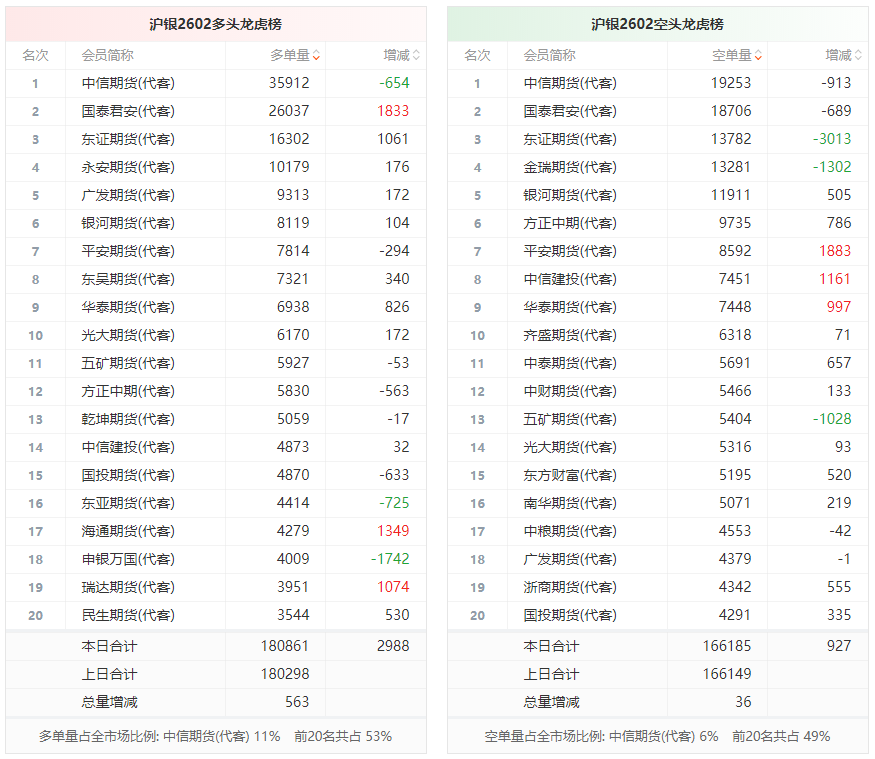The height and width of the screenshot is (759, 875).
Task: Click the 沪银2602空头龙虎榜 title
Action: point(657,24)
